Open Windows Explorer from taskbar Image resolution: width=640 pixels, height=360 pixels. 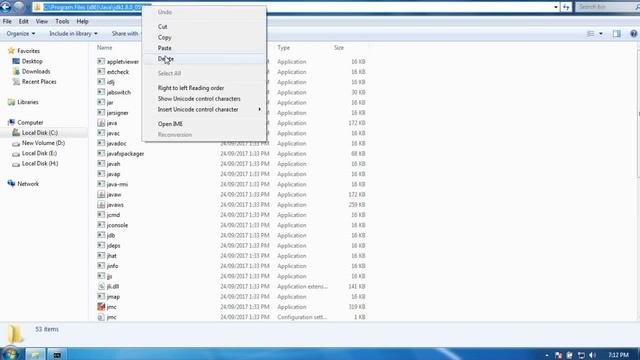point(36,354)
